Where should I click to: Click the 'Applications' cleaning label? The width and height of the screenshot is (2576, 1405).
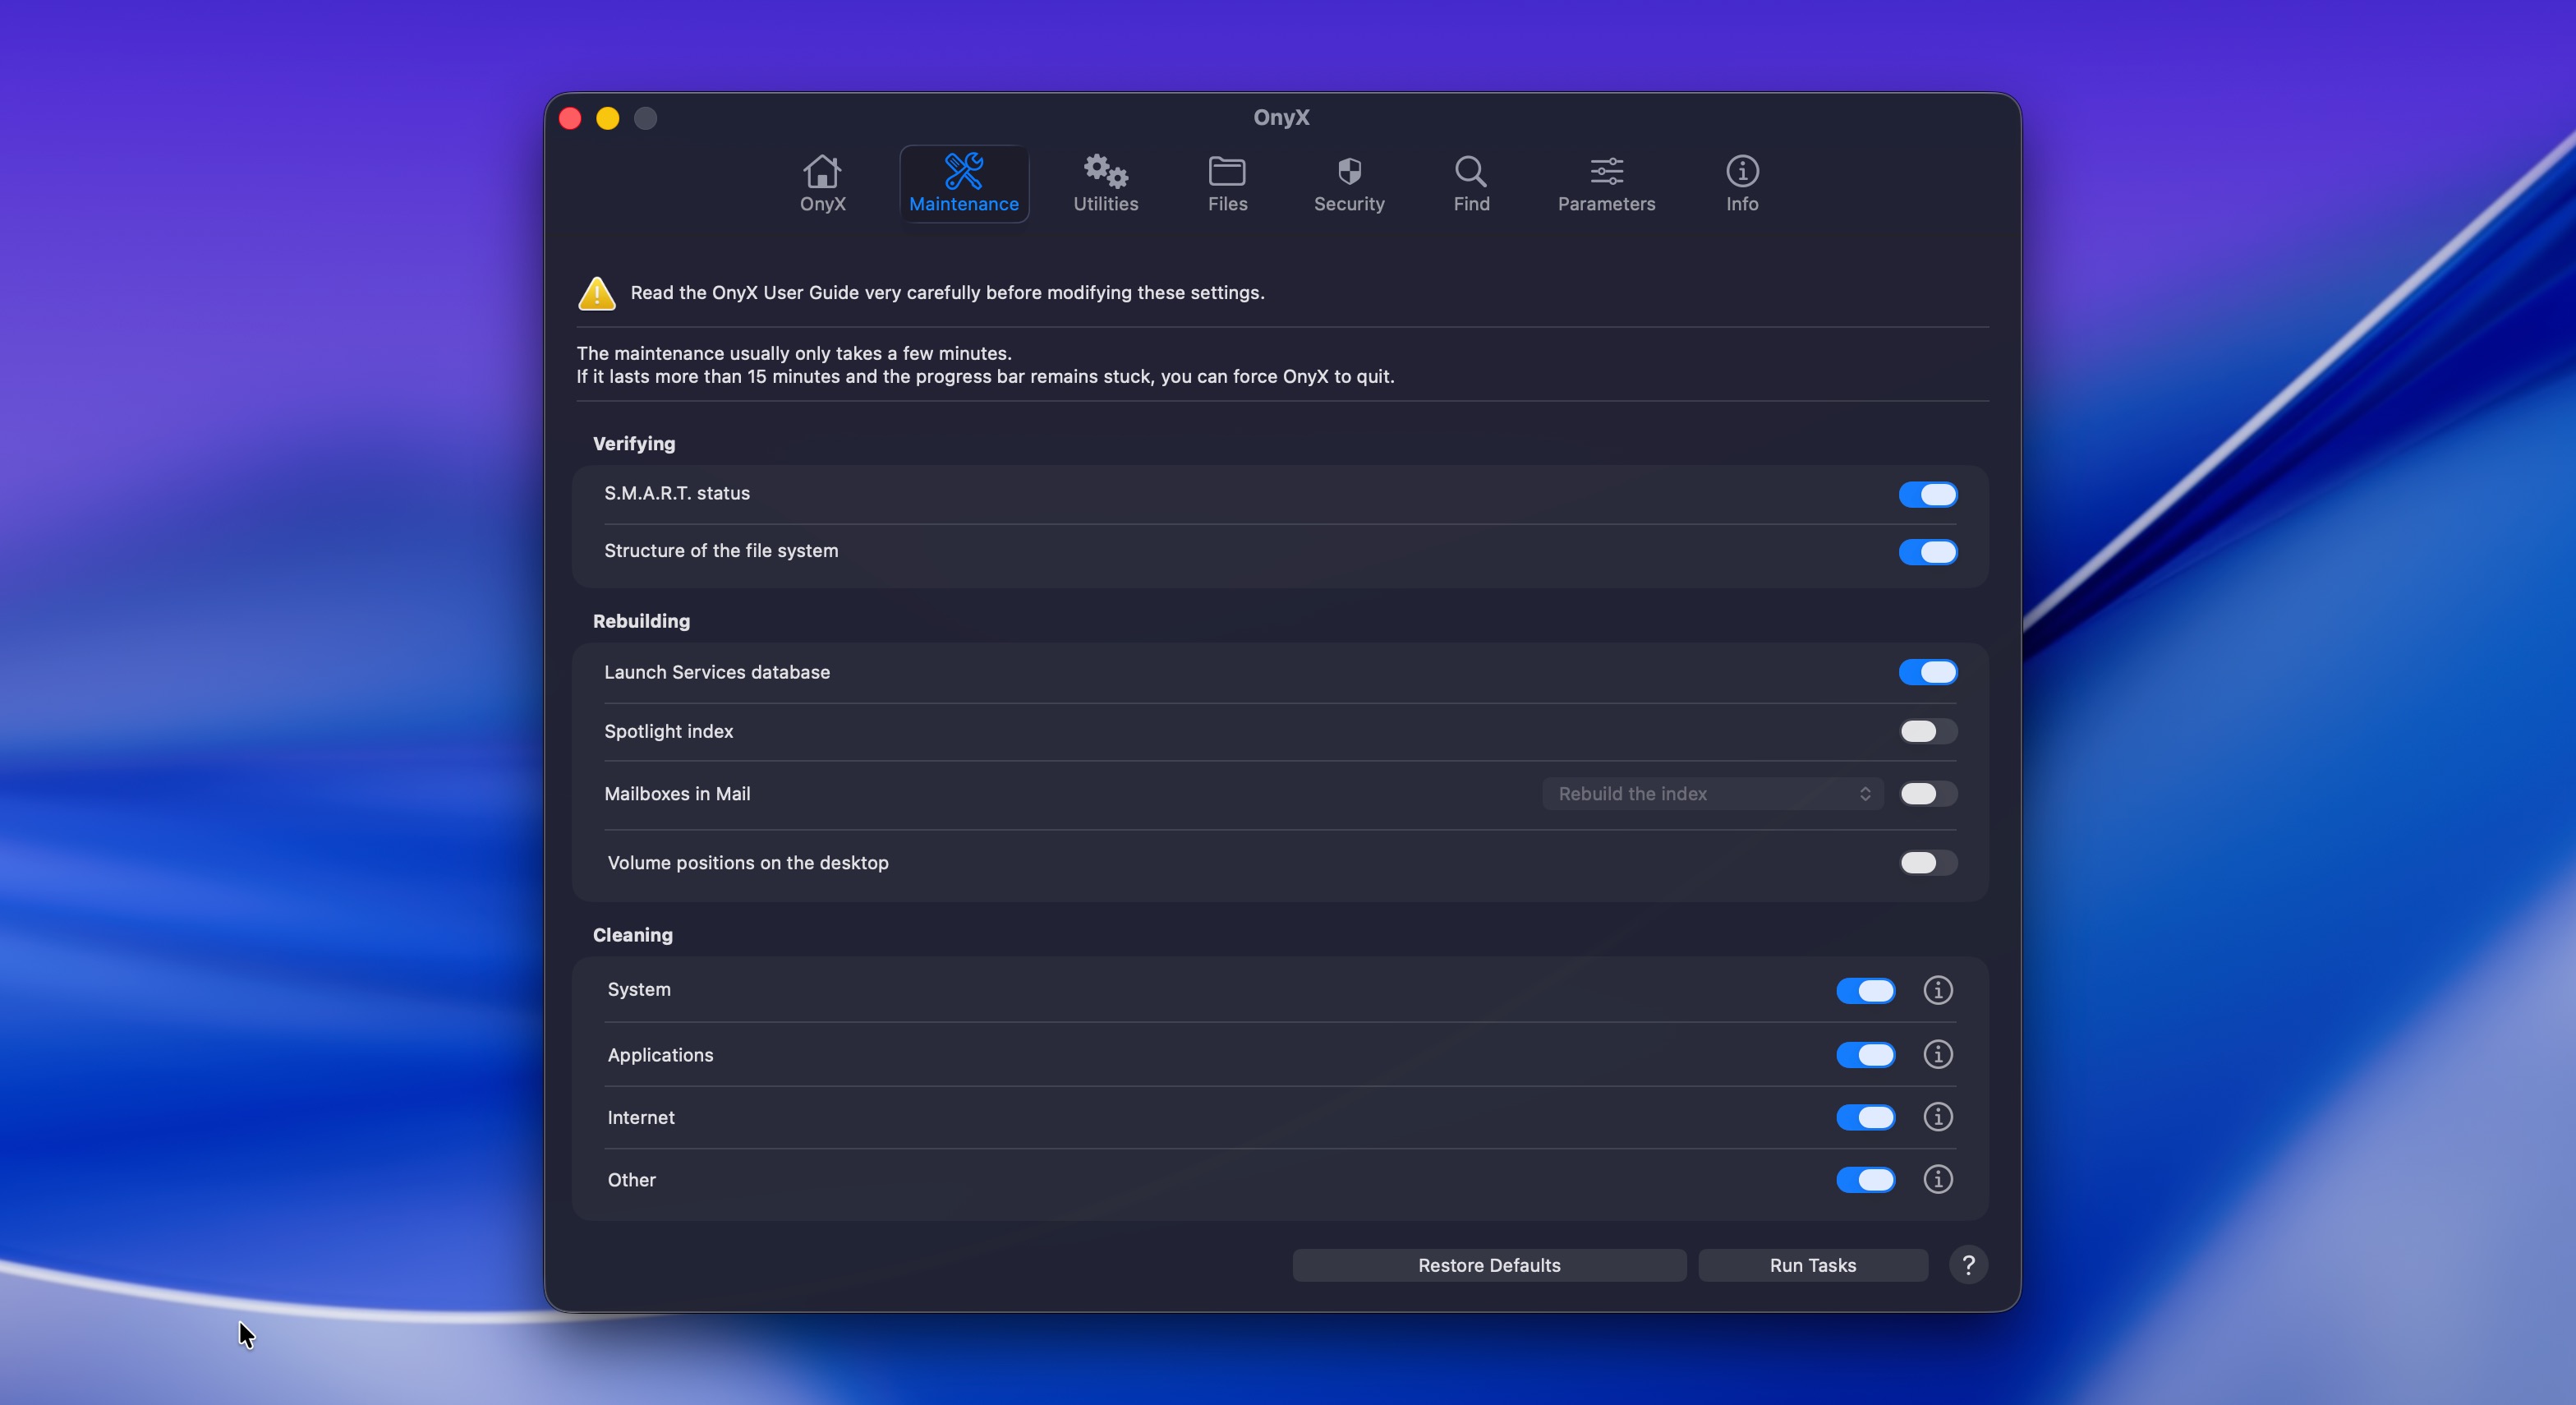(660, 1055)
